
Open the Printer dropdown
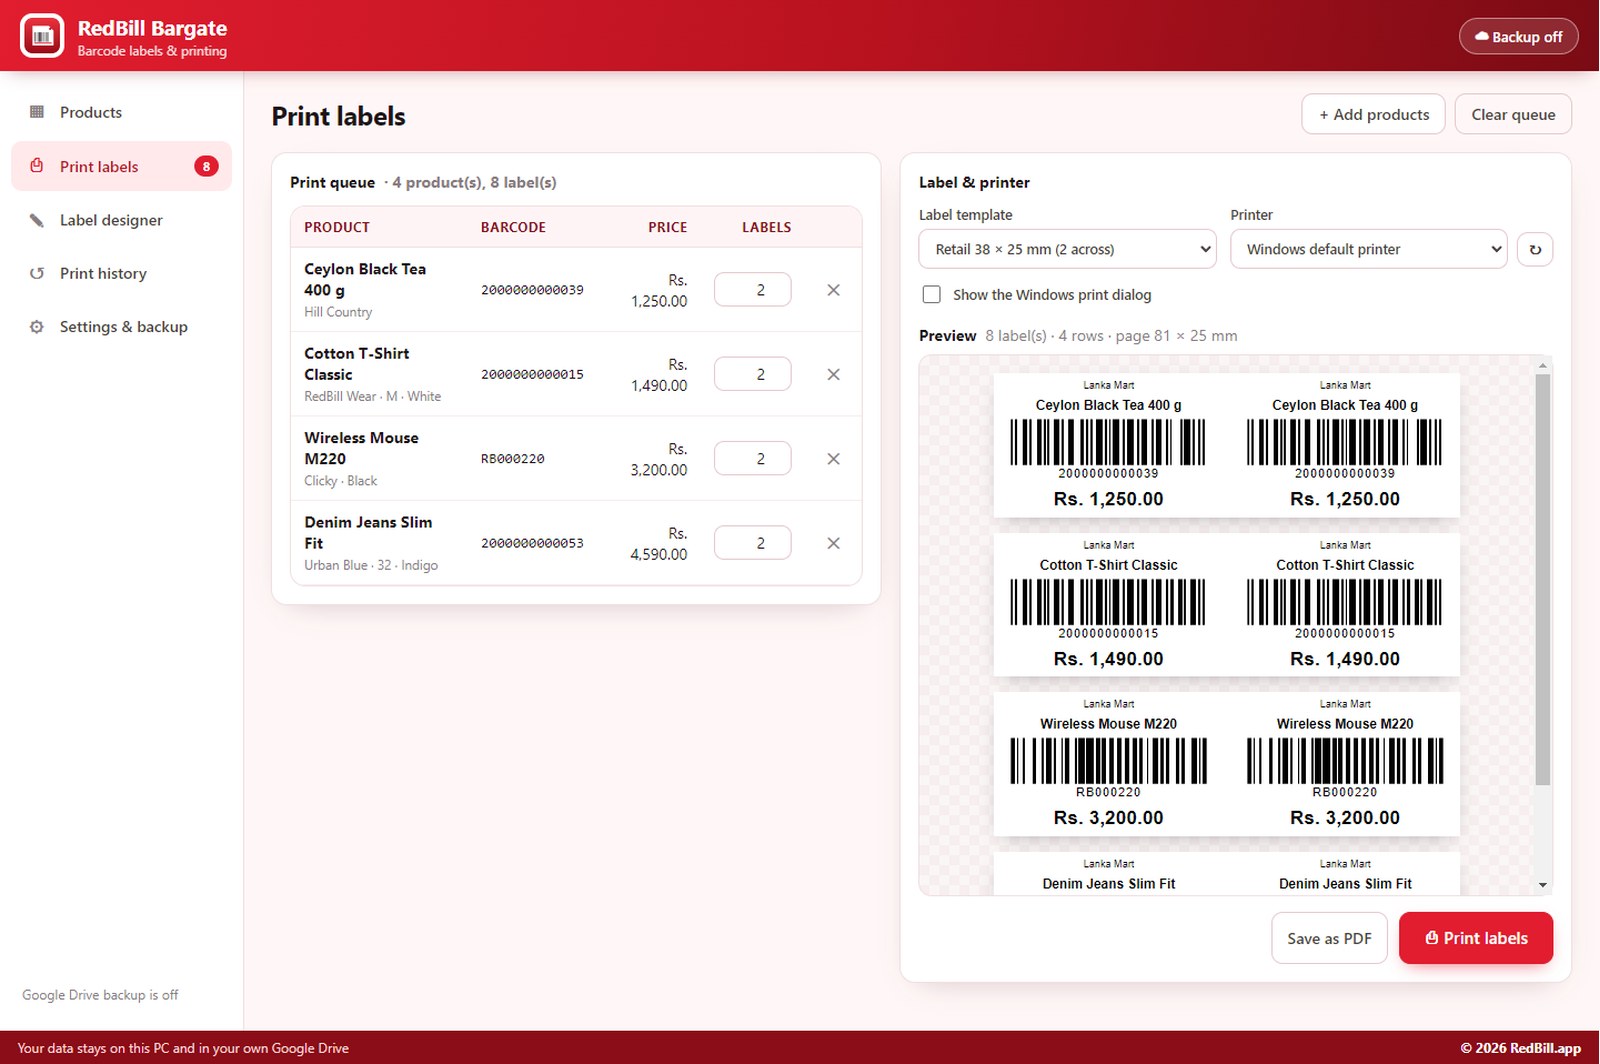(x=1369, y=249)
